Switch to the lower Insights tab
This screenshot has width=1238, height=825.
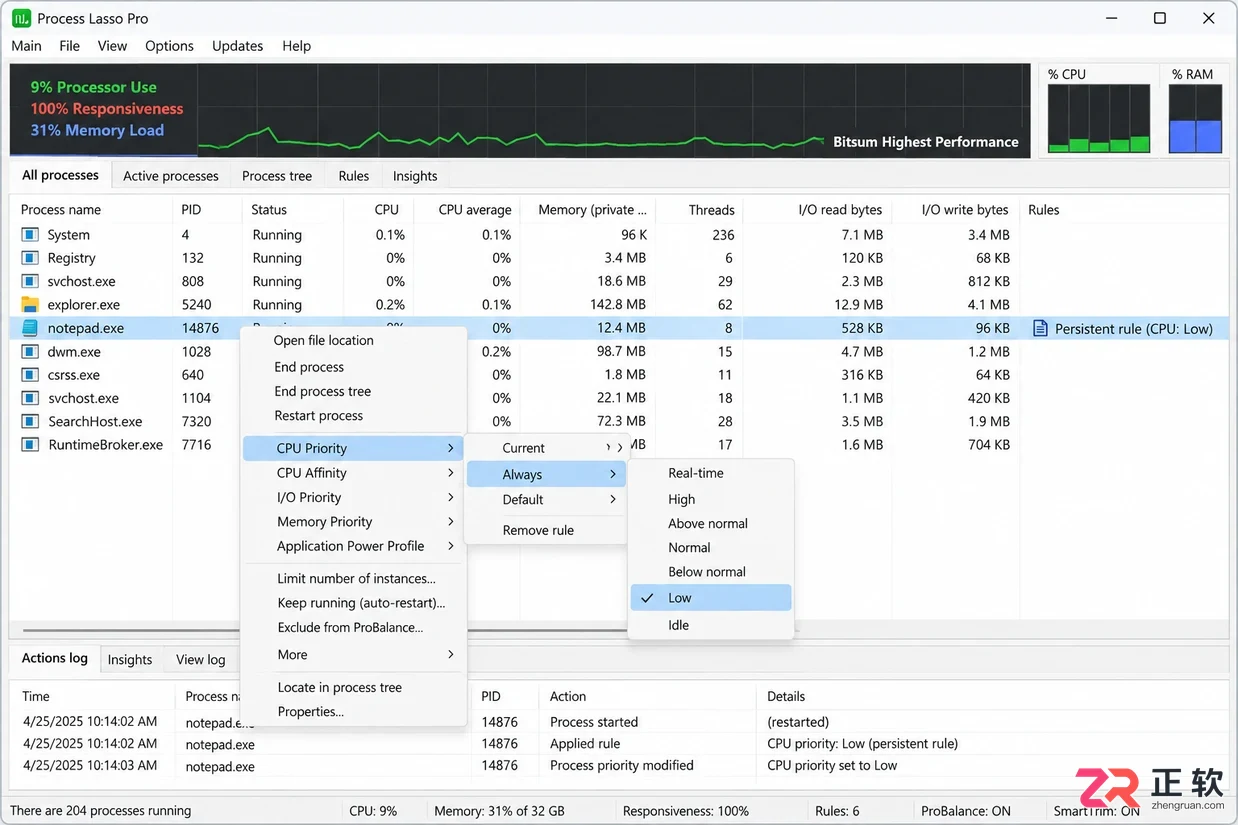click(130, 659)
